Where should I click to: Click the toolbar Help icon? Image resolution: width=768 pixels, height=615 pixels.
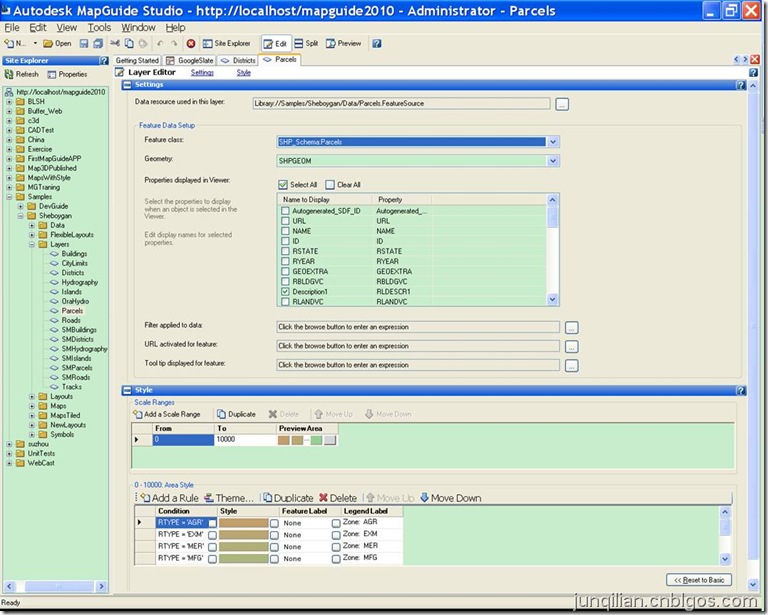(377, 44)
